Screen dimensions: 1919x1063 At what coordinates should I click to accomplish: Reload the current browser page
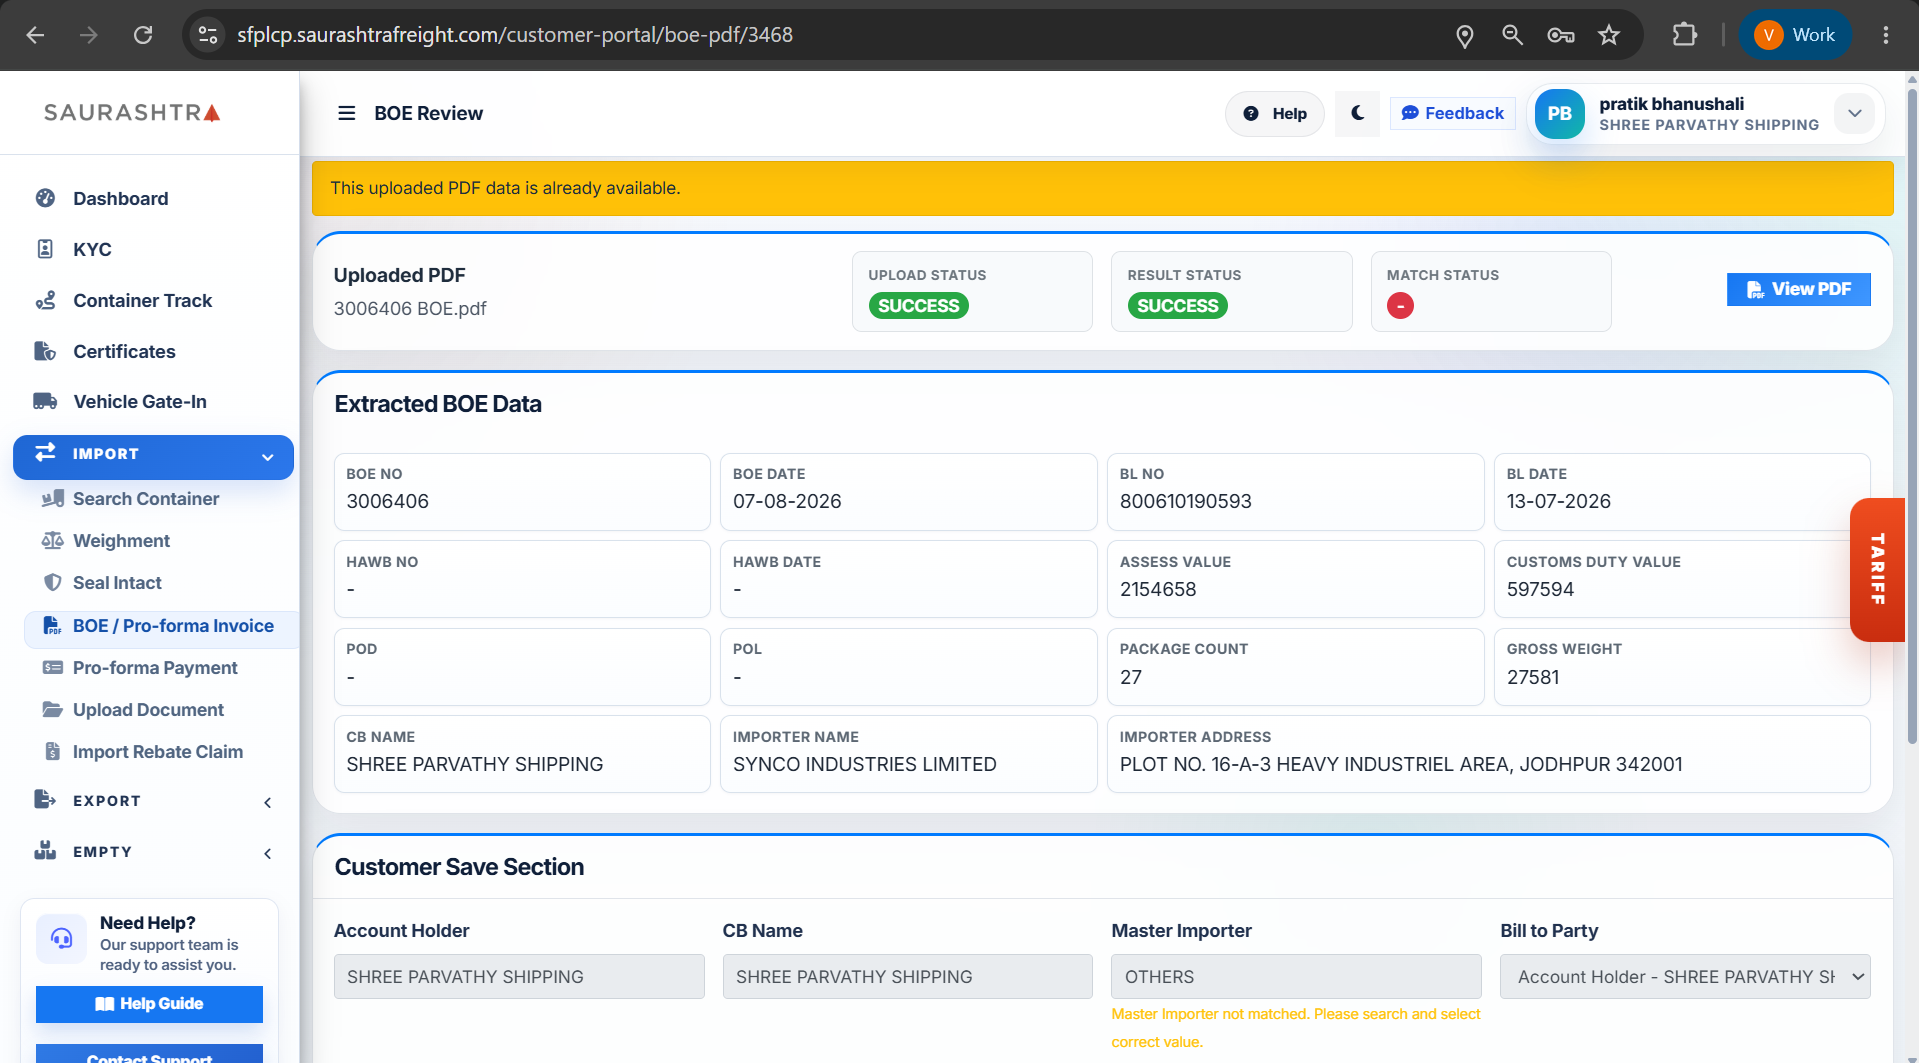point(143,35)
